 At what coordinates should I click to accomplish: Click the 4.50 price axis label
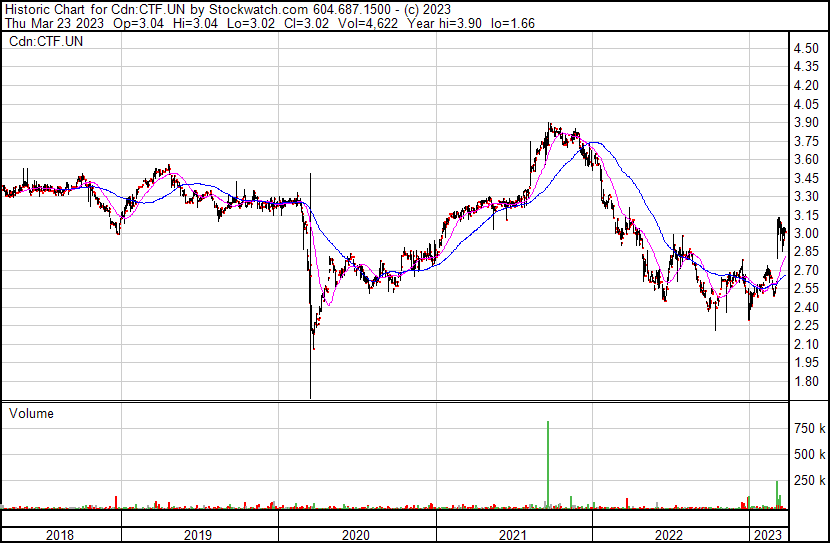click(x=804, y=48)
